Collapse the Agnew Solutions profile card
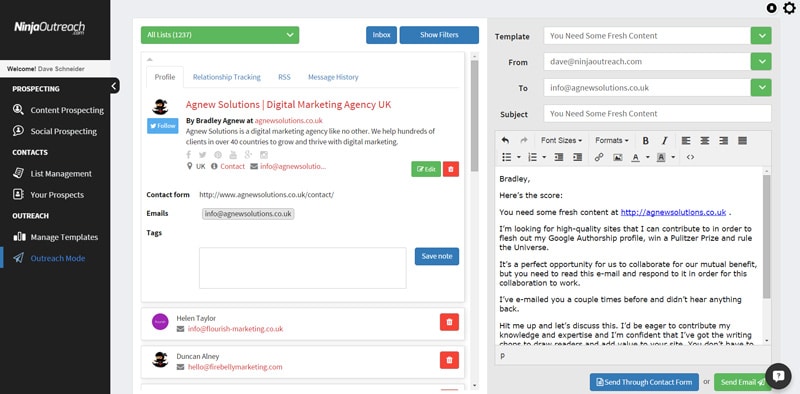Viewport: 800px width, 394px height. 149,60
